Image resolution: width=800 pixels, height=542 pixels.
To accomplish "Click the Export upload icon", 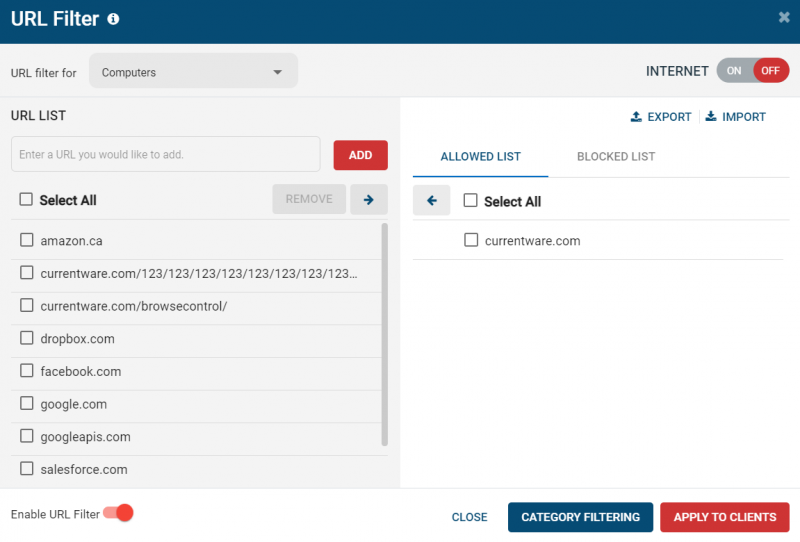I will click(x=636, y=117).
